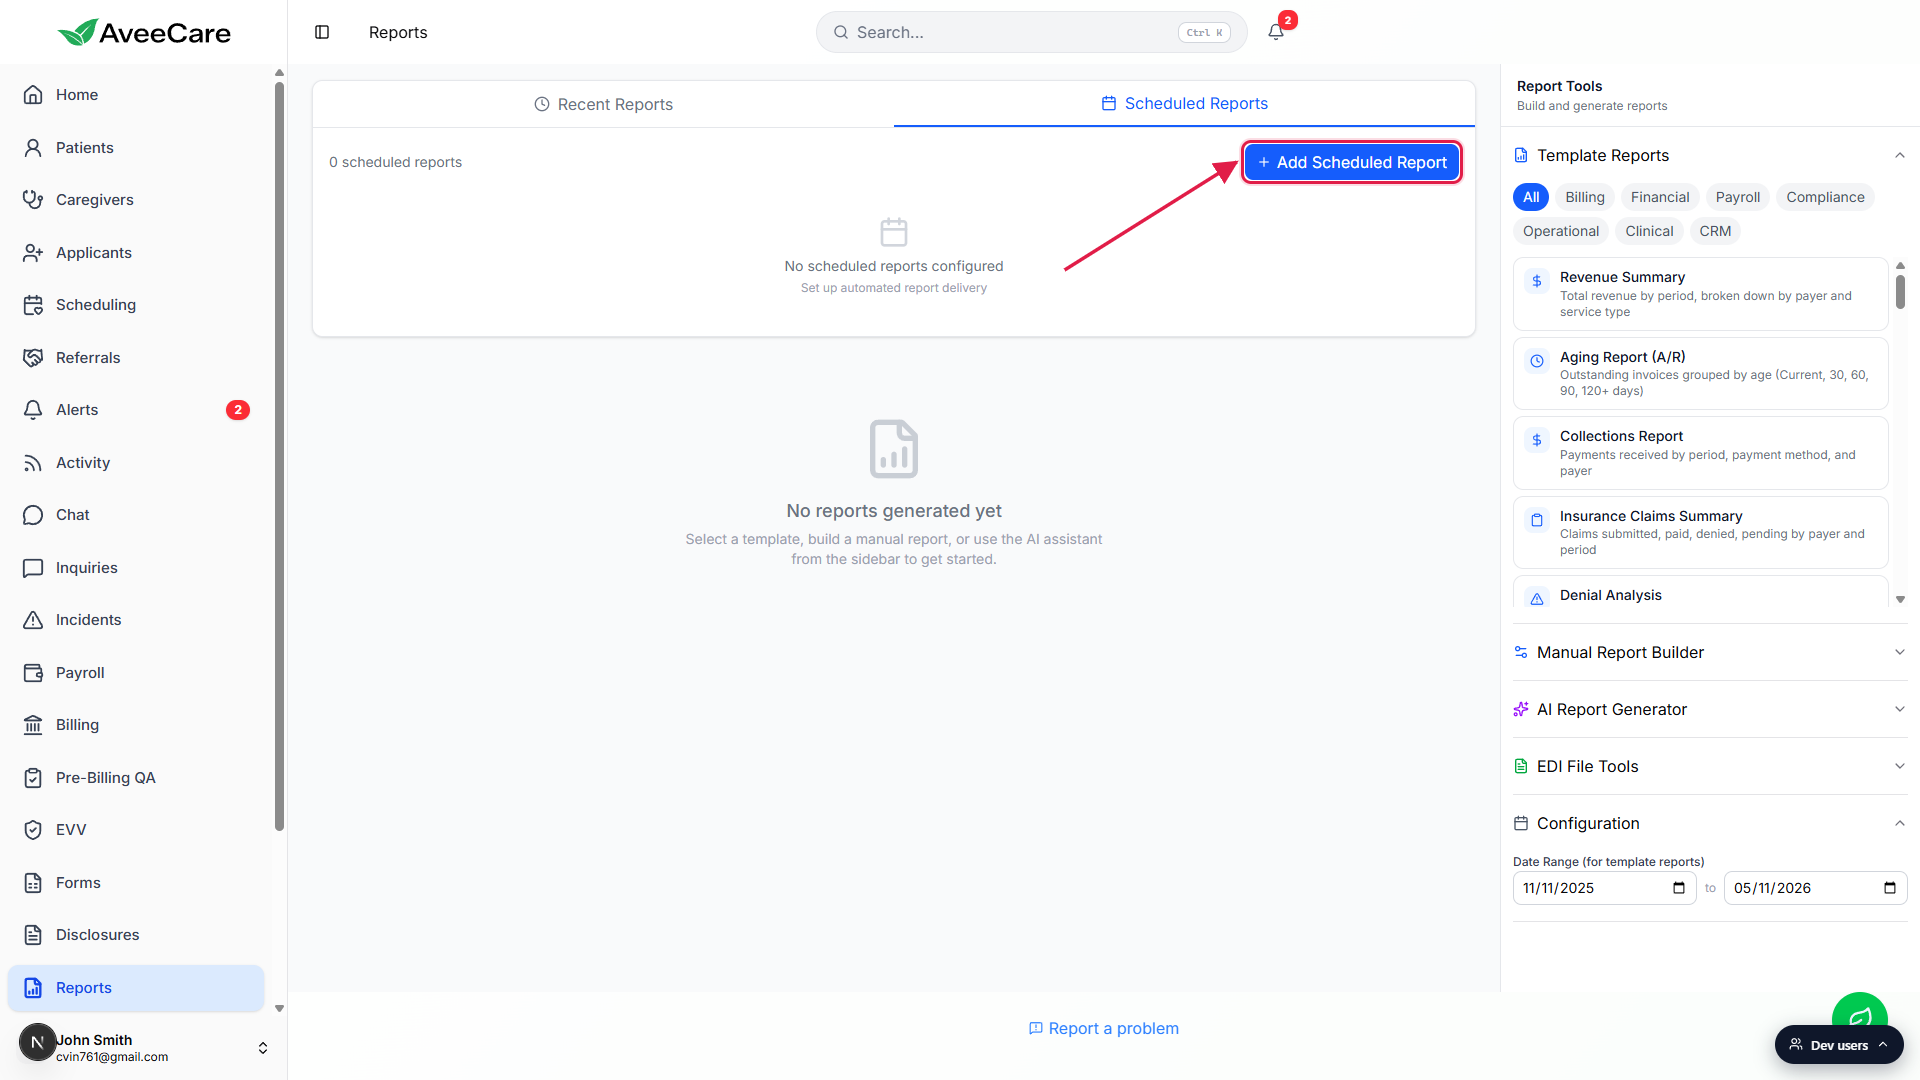Open Inquiries message icon
The width and height of the screenshot is (1920, 1080).
33,568
